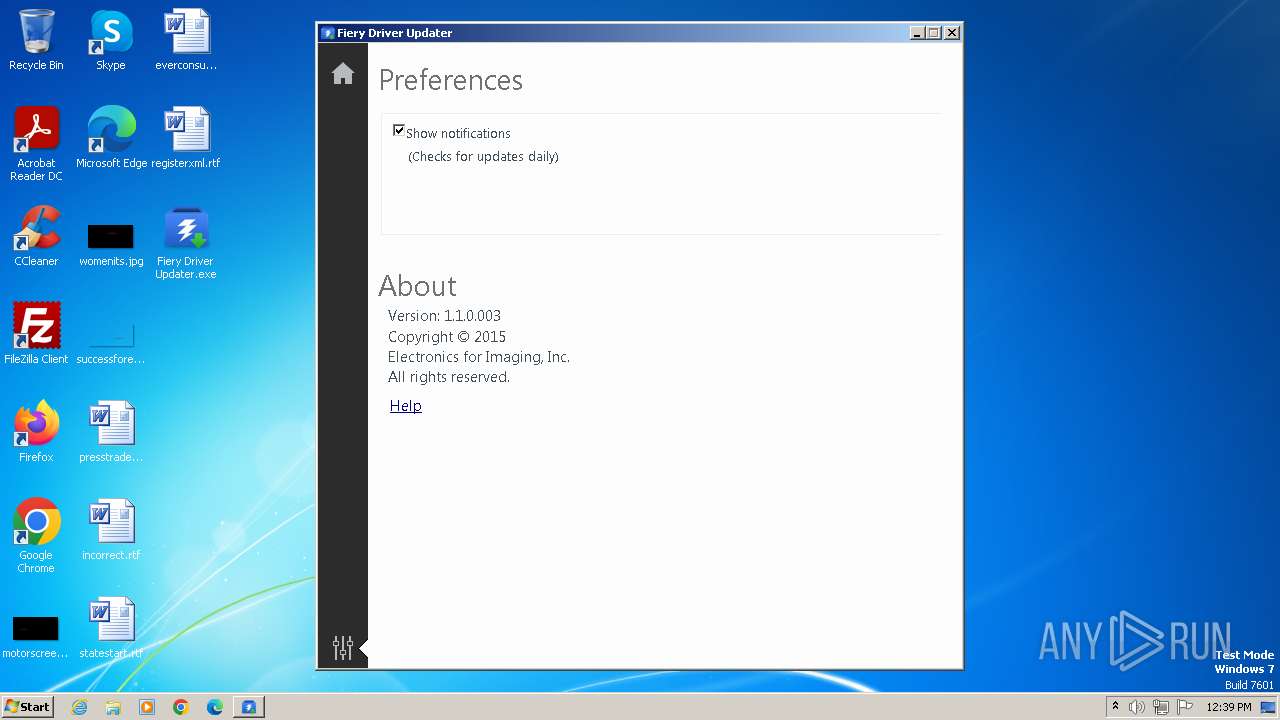Open Windows Media Player taskbar icon

click(x=147, y=707)
